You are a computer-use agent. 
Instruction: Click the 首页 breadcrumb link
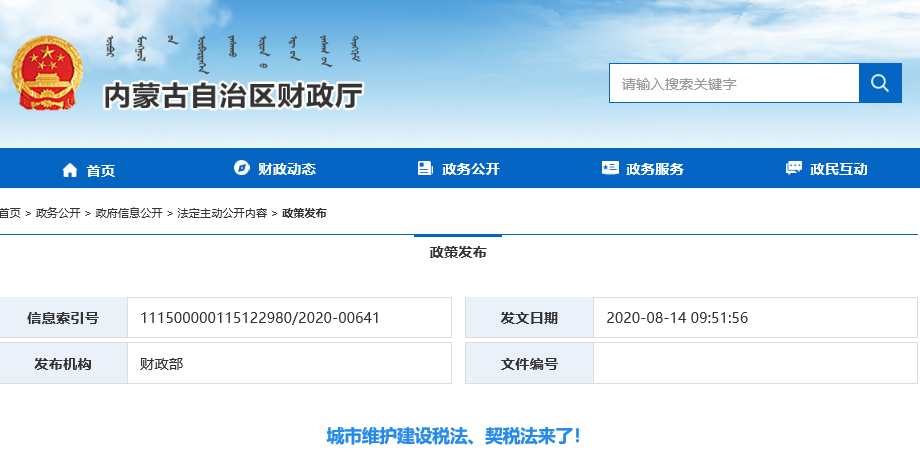coord(10,213)
